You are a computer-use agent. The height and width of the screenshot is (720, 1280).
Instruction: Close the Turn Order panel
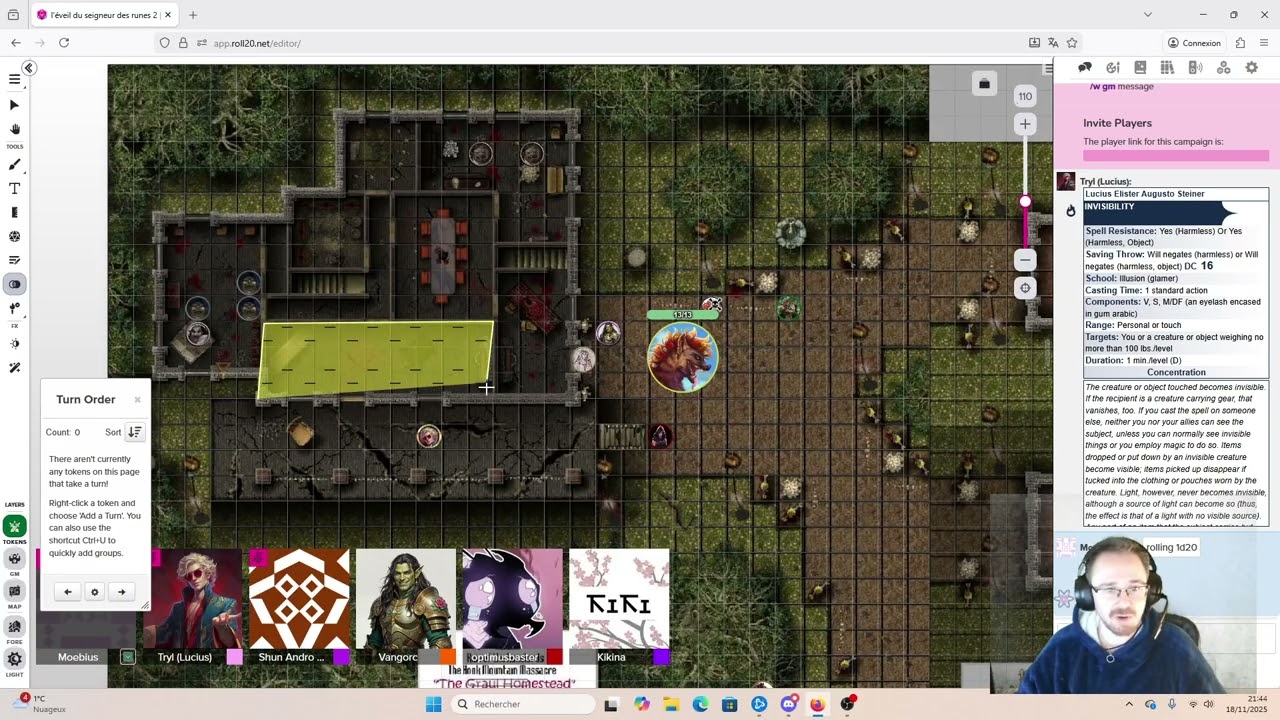[x=137, y=400]
